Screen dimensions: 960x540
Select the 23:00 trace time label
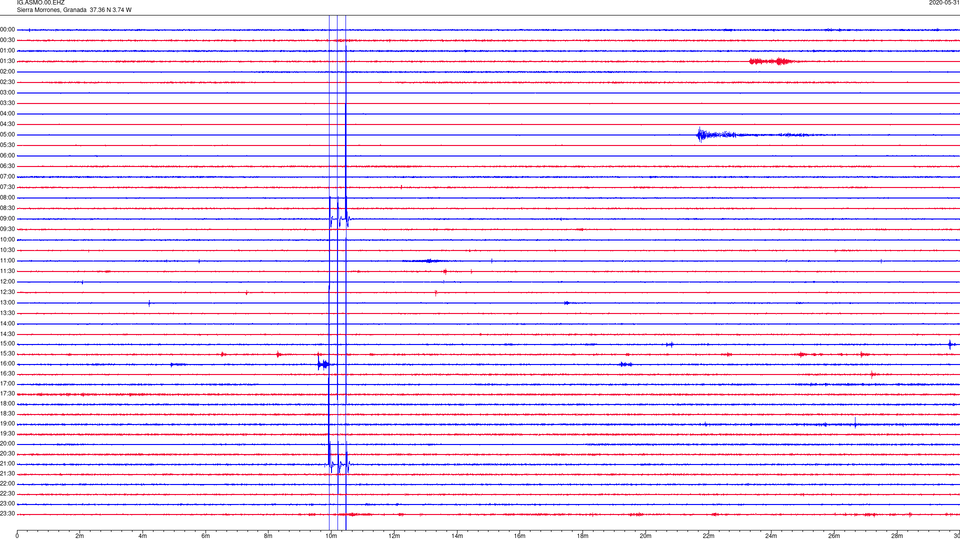7,504
